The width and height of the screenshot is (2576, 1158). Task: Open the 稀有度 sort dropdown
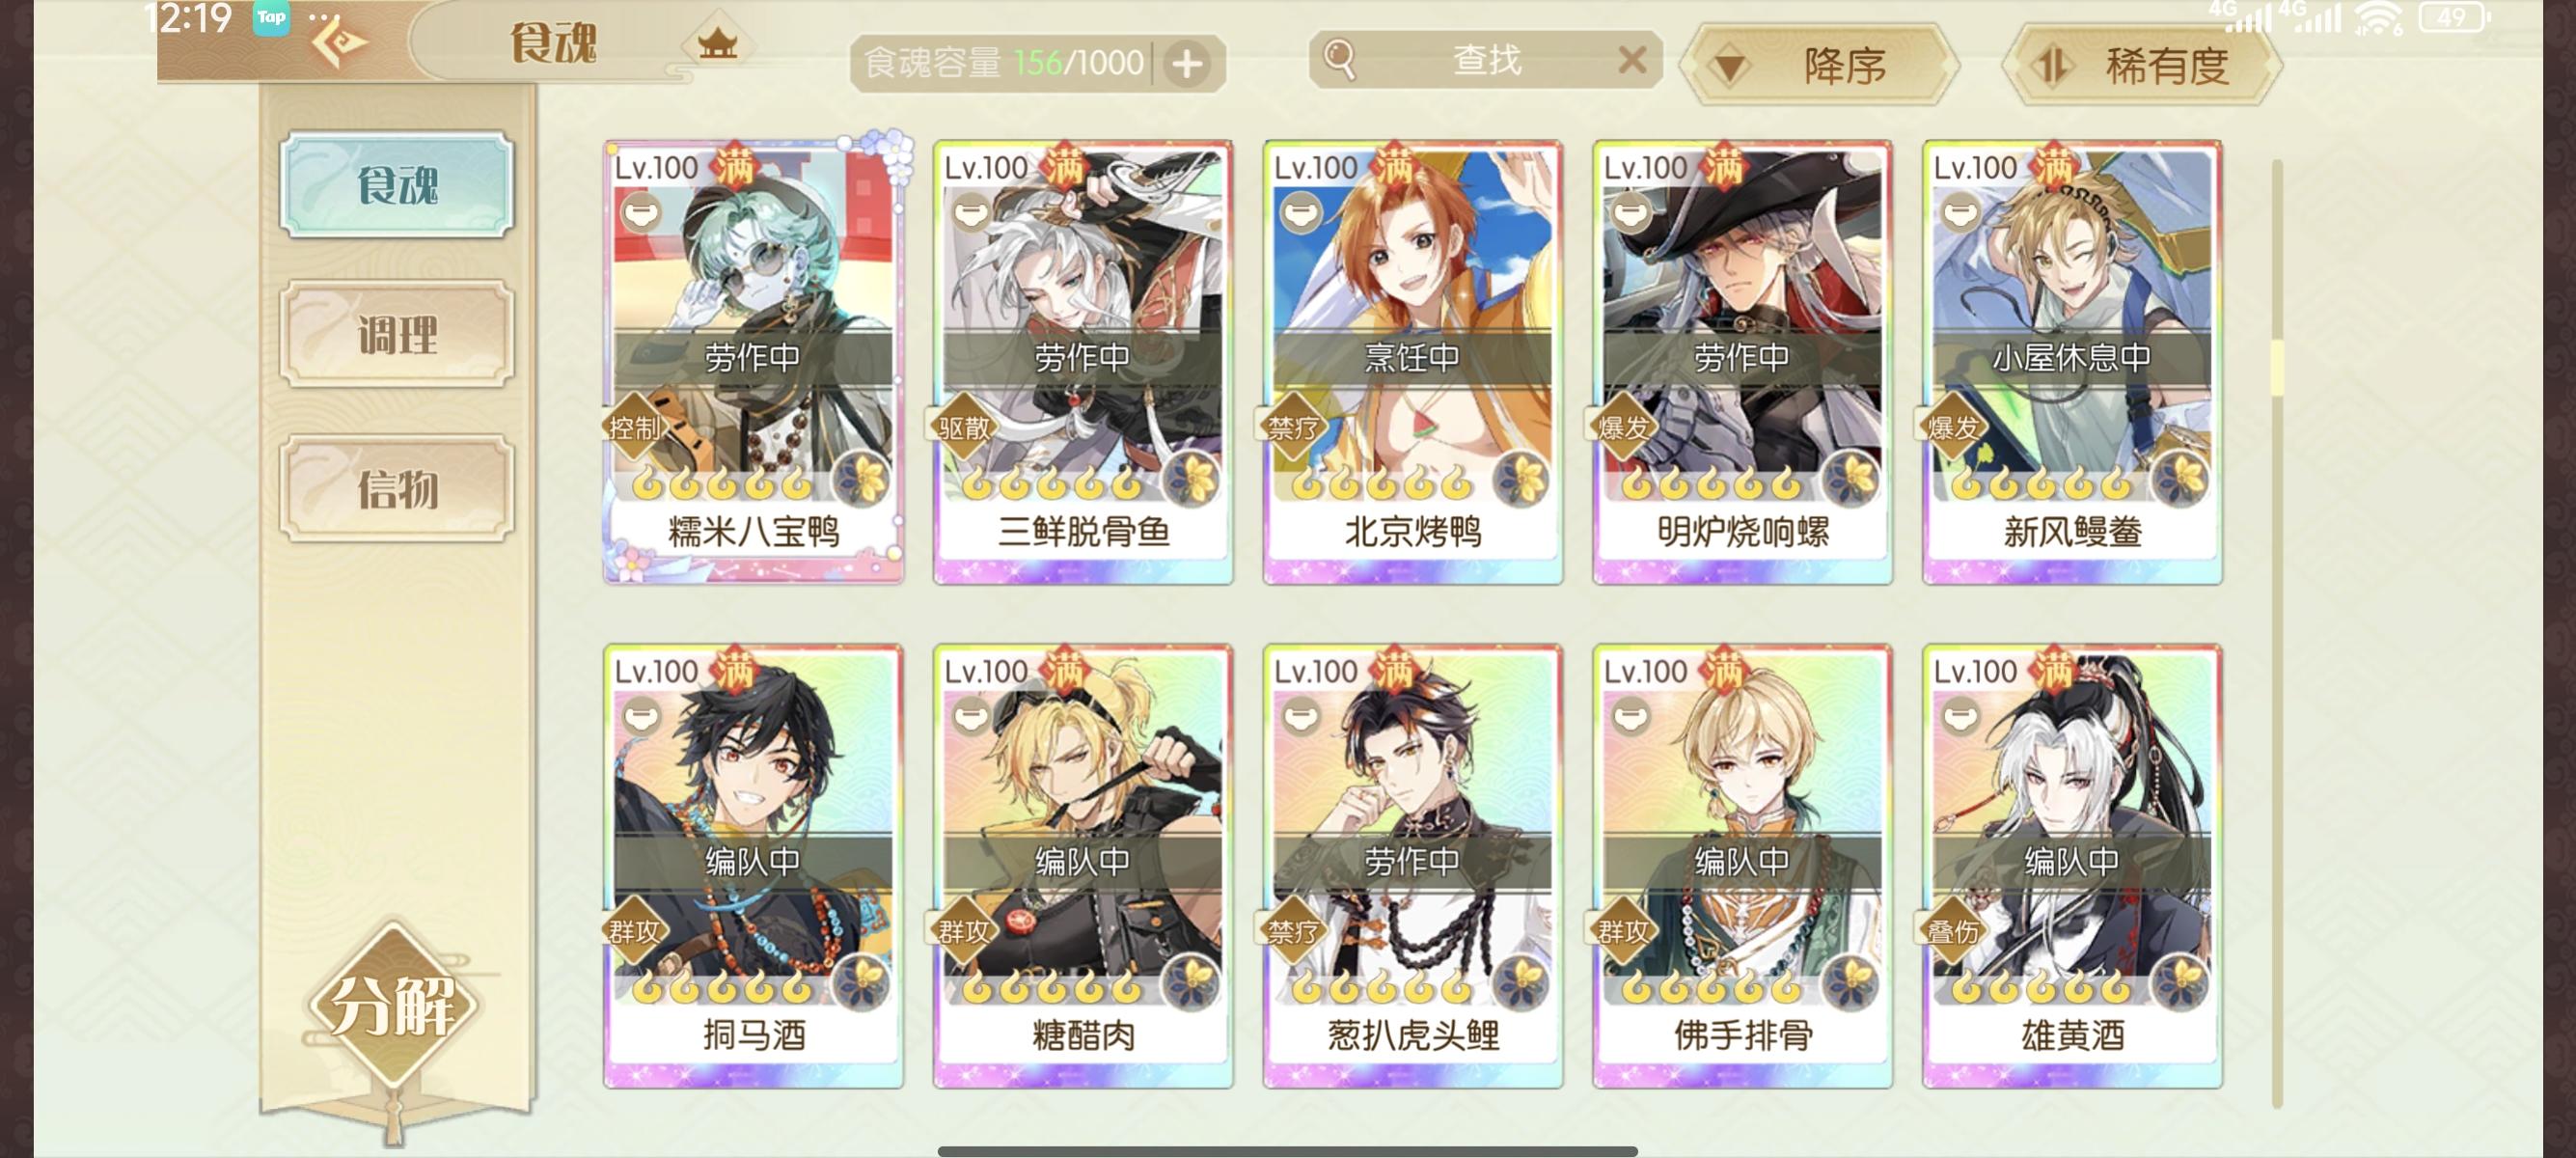click(2142, 66)
